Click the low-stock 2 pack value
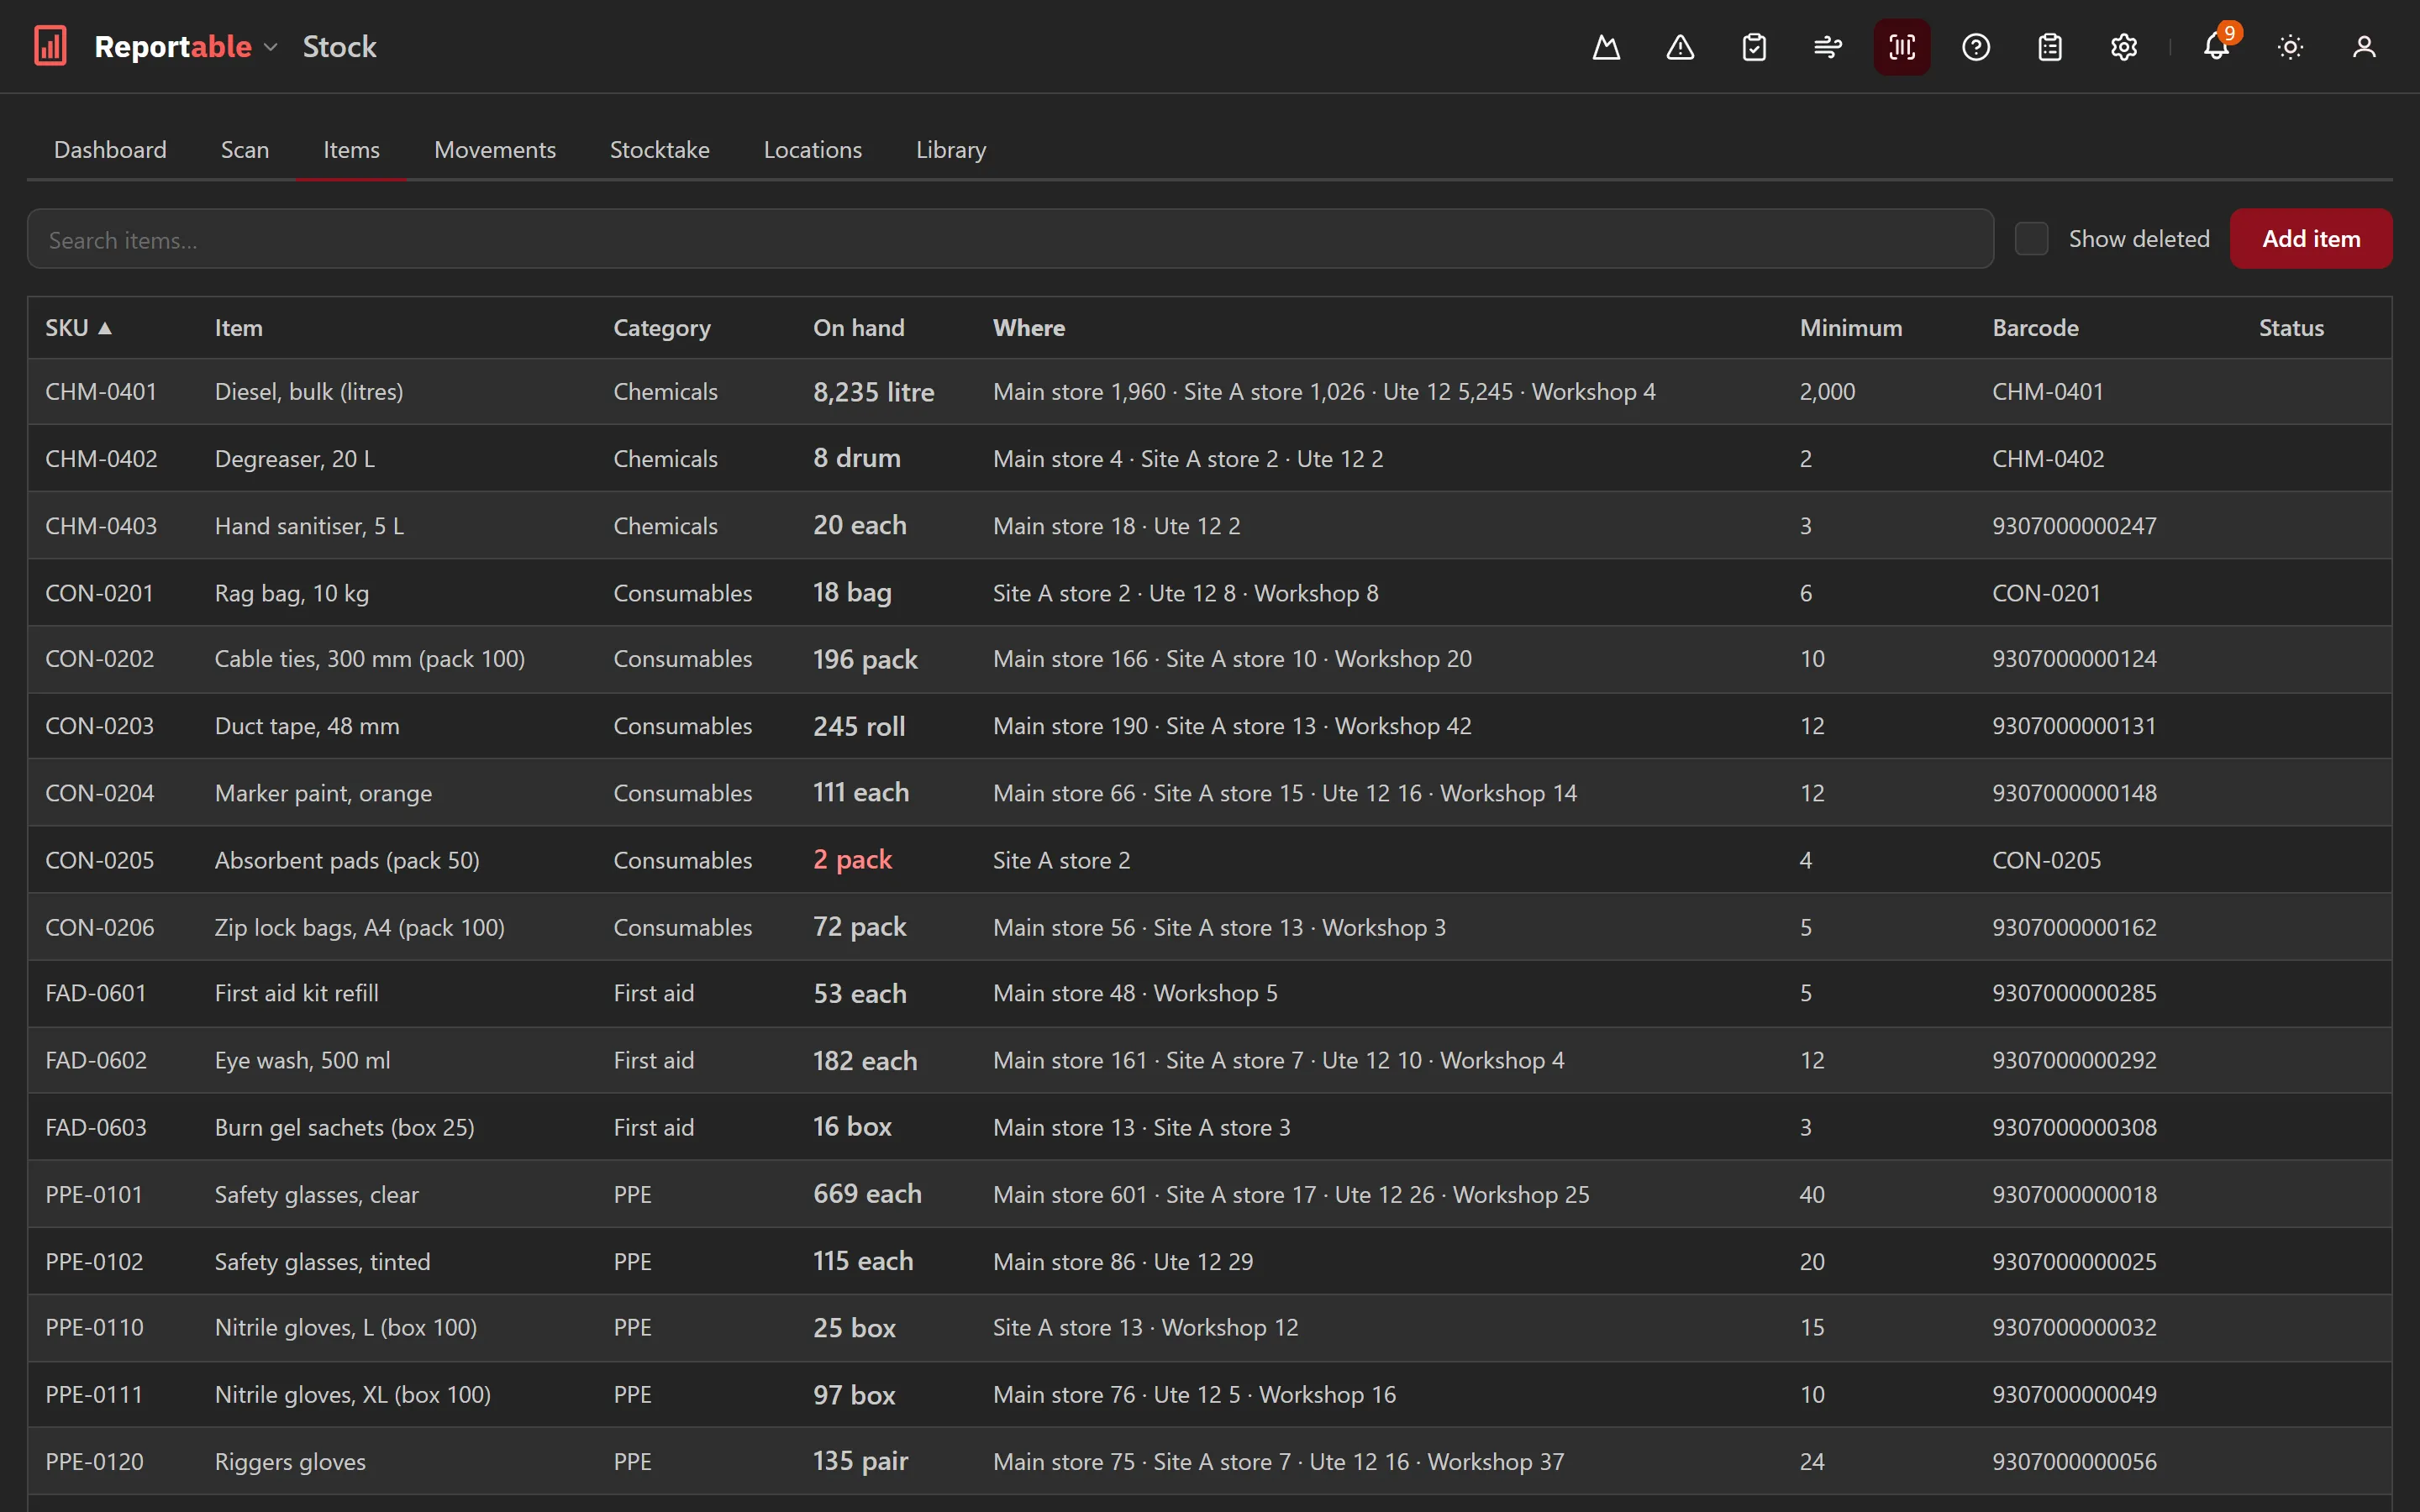Screen dimensions: 2420x1512 pyautogui.click(x=852, y=860)
